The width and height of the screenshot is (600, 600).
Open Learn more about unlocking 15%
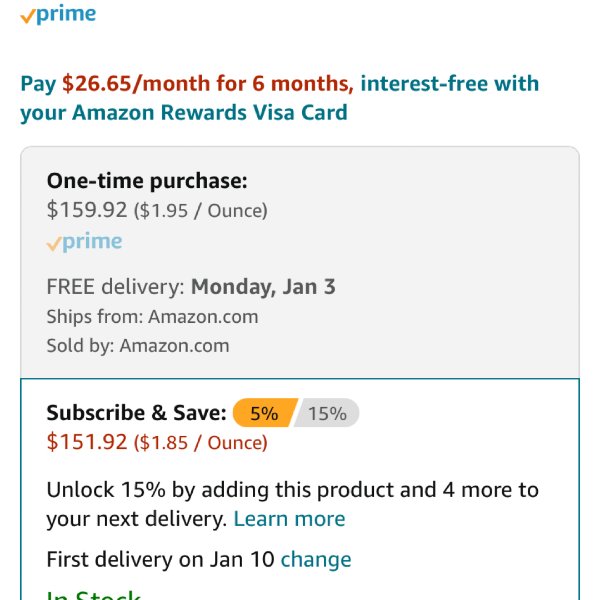tap(289, 519)
